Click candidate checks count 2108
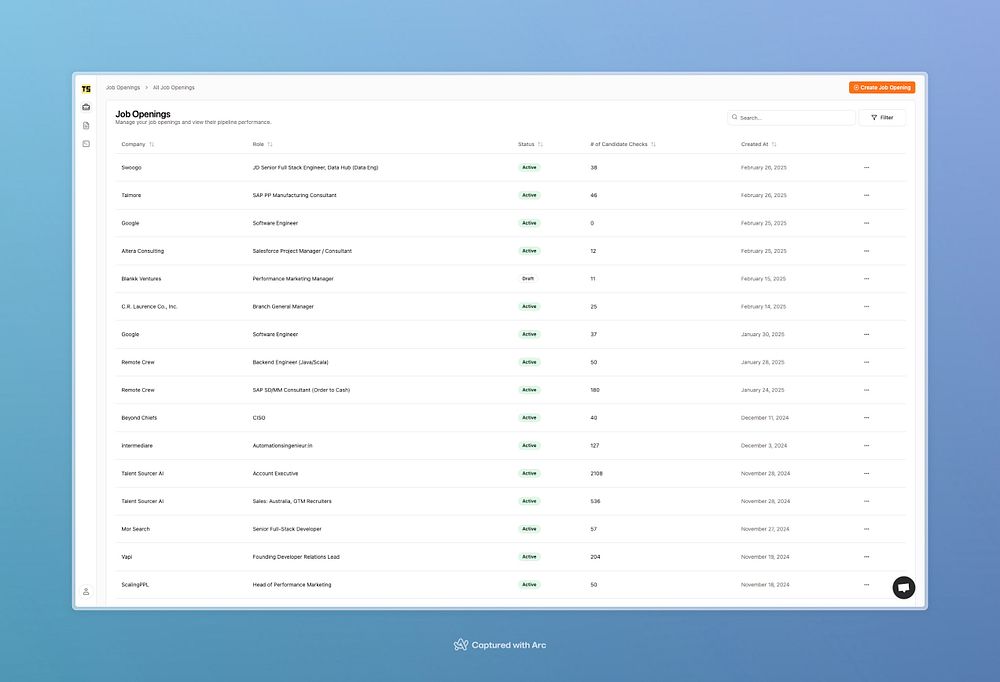This screenshot has height=682, width=1000. pos(596,473)
